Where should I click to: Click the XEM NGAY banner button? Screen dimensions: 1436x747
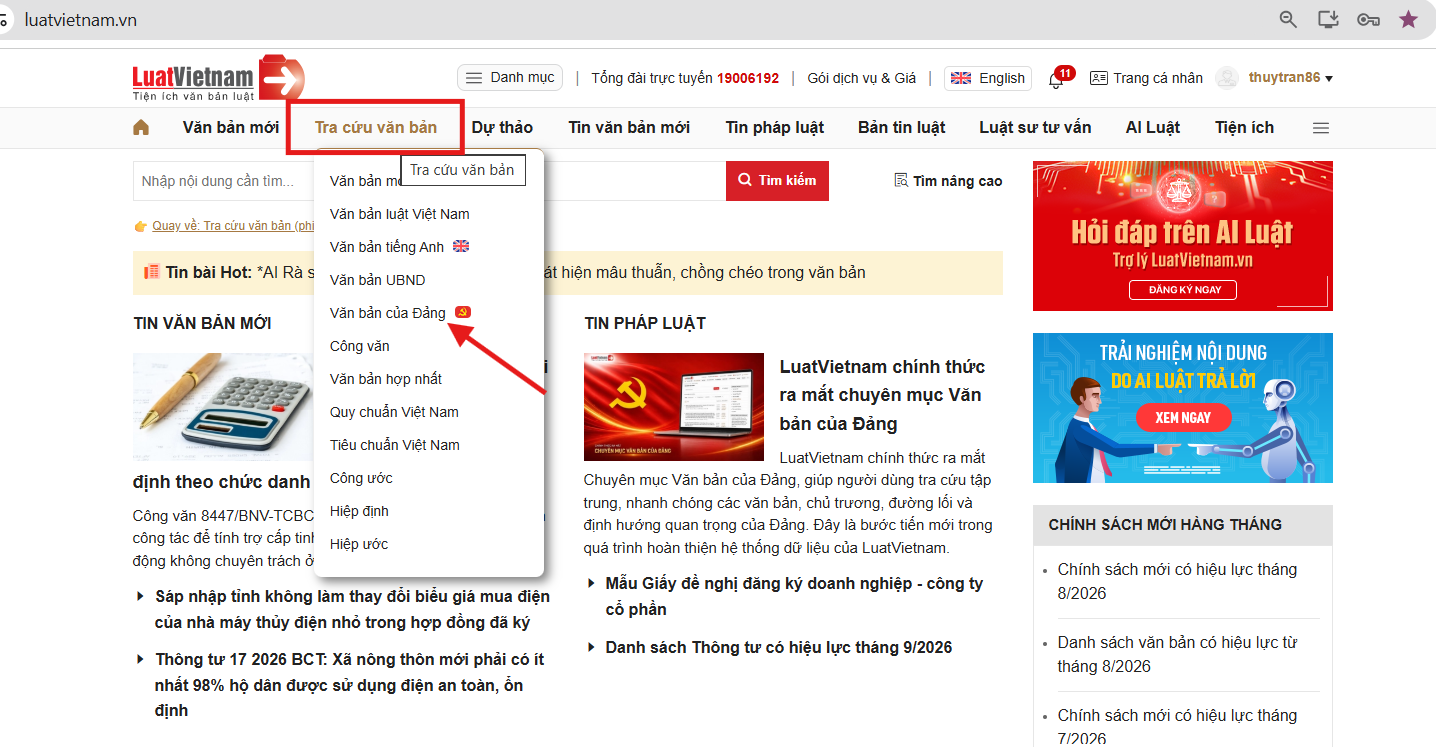click(1183, 418)
